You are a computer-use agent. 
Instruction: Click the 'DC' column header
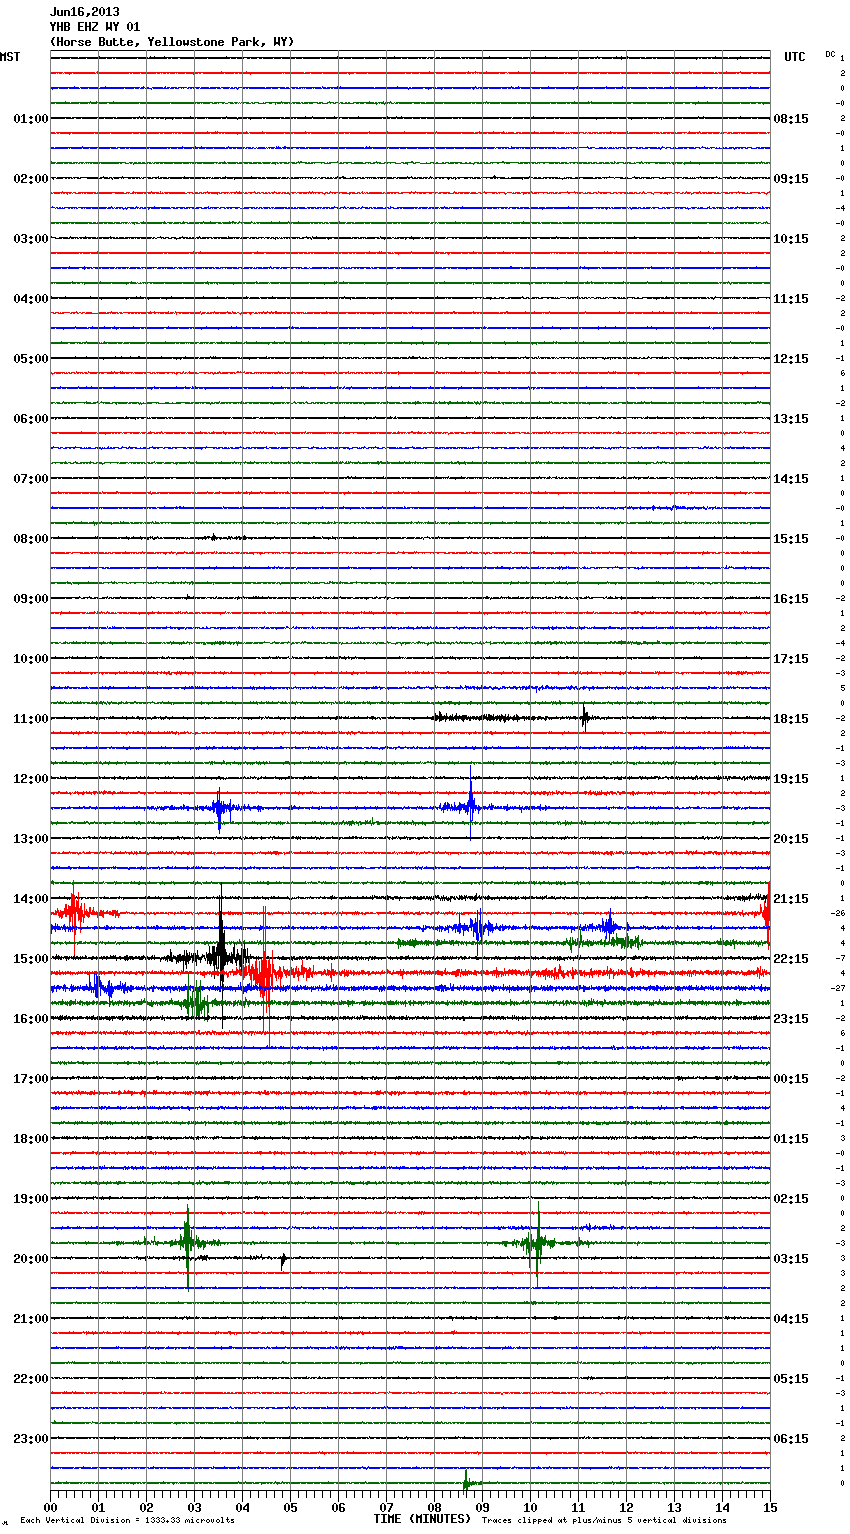click(830, 54)
